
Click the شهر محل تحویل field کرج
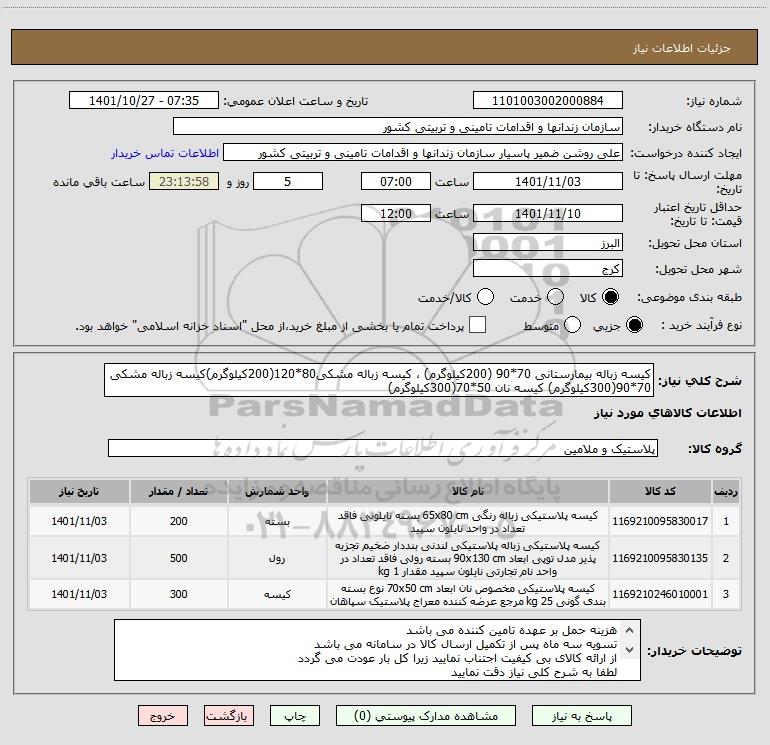tap(548, 269)
